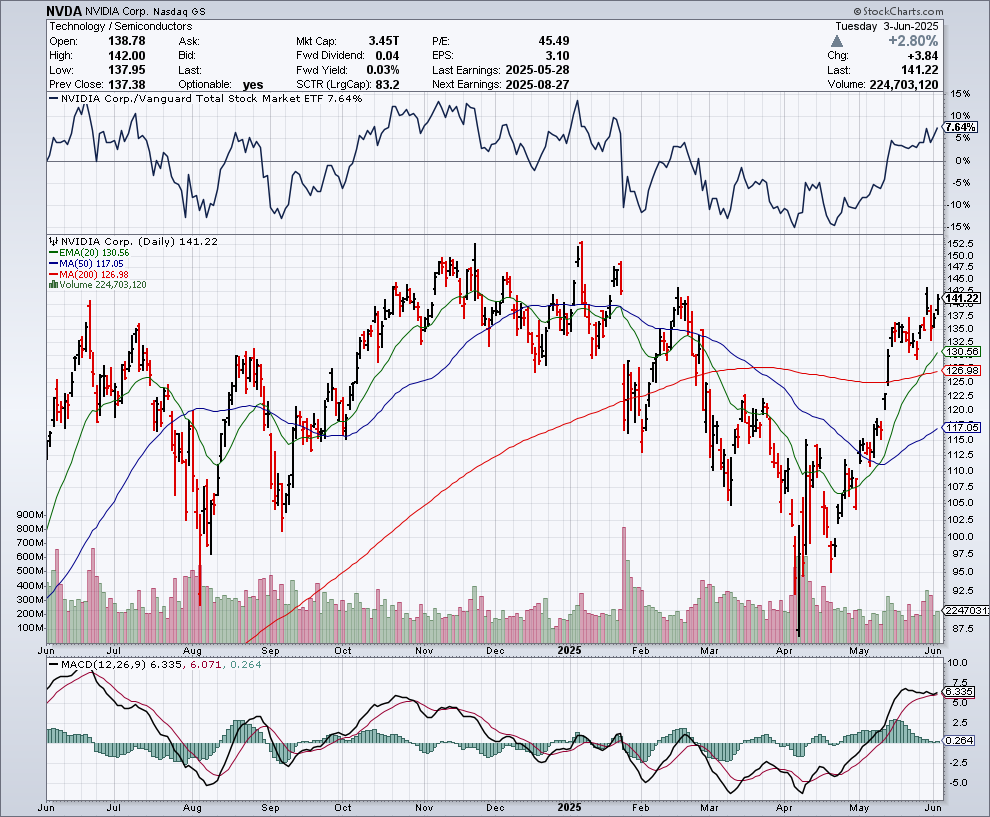Click the 900M volume axis label
Screen dimensions: 990x817
coord(30,515)
